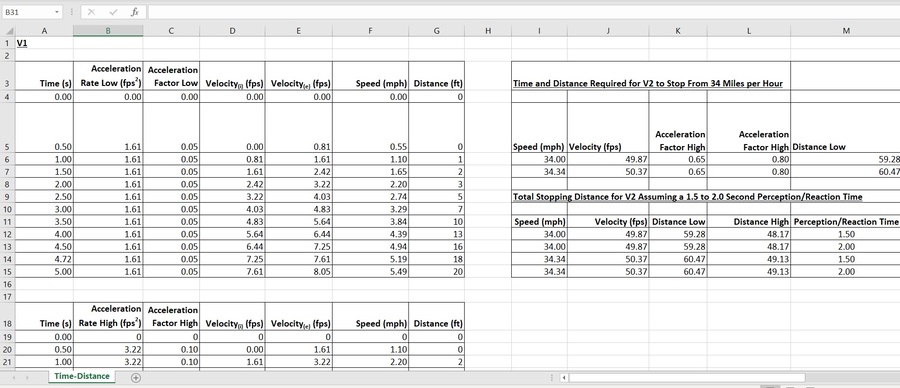The image size is (900, 388).
Task: Select column M header
Action: tap(845, 32)
